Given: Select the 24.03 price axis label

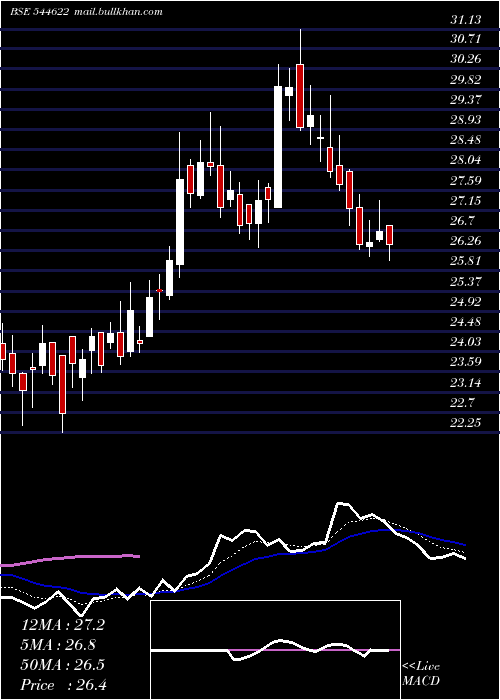Looking at the screenshot, I should (x=466, y=342).
